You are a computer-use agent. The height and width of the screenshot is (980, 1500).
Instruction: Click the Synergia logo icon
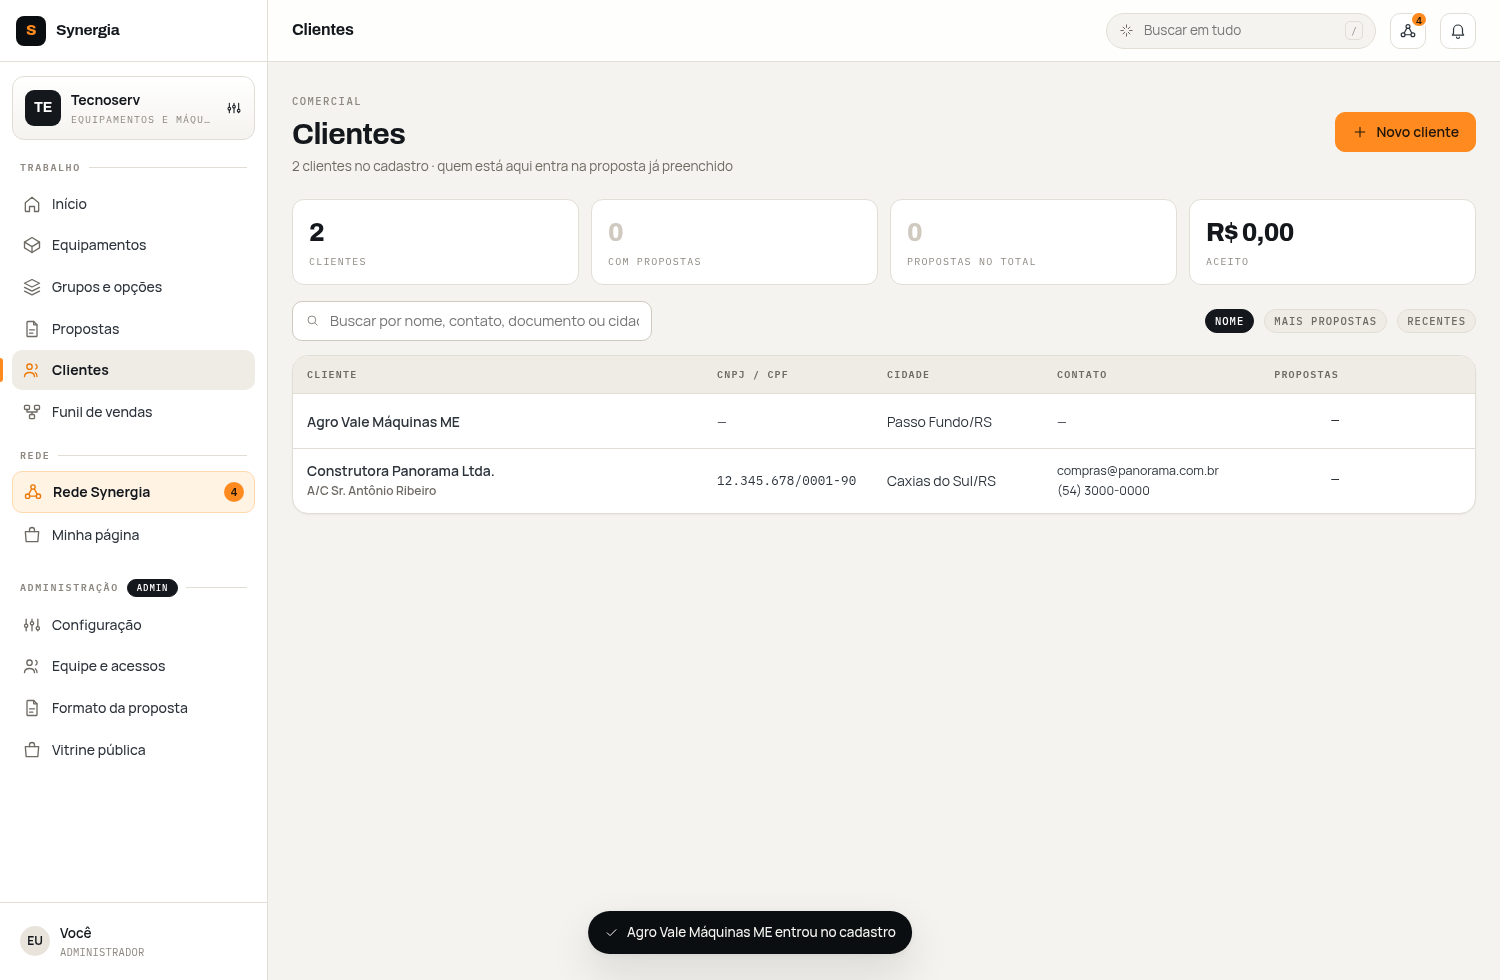click(31, 30)
